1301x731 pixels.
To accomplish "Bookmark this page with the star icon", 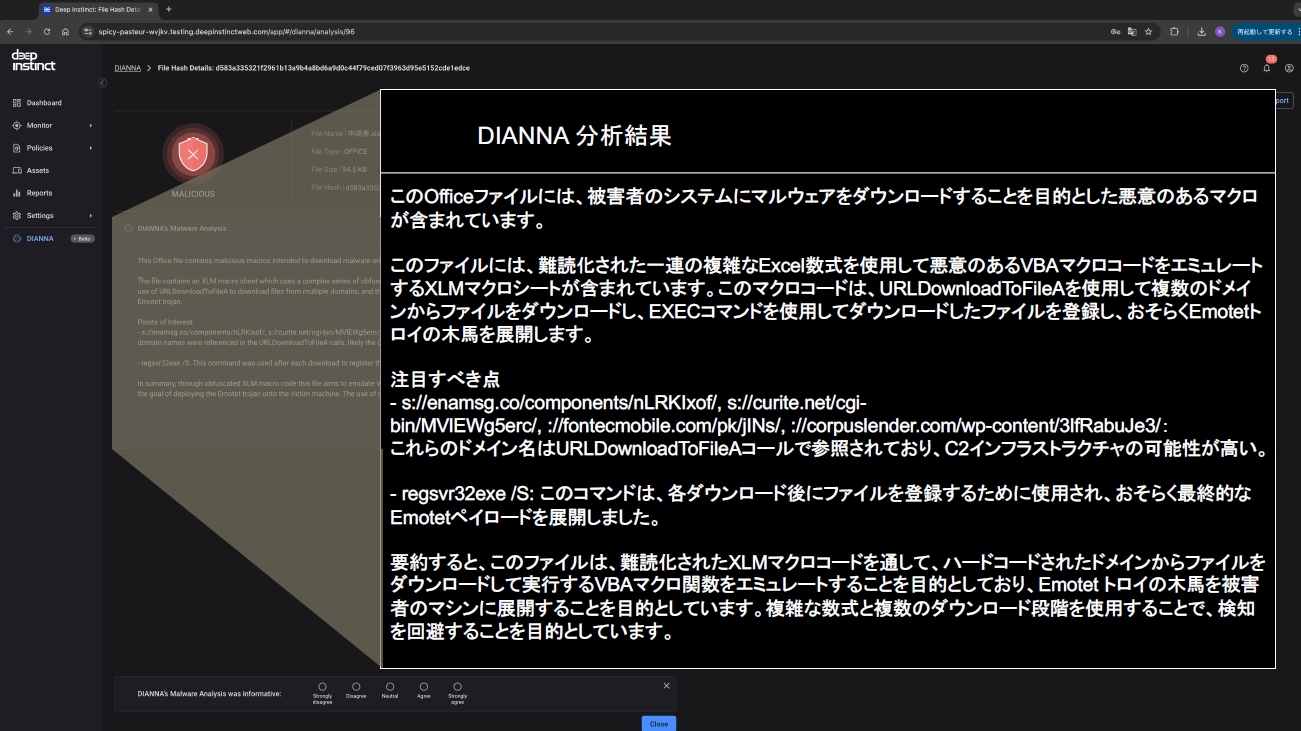I will 1149,31.
